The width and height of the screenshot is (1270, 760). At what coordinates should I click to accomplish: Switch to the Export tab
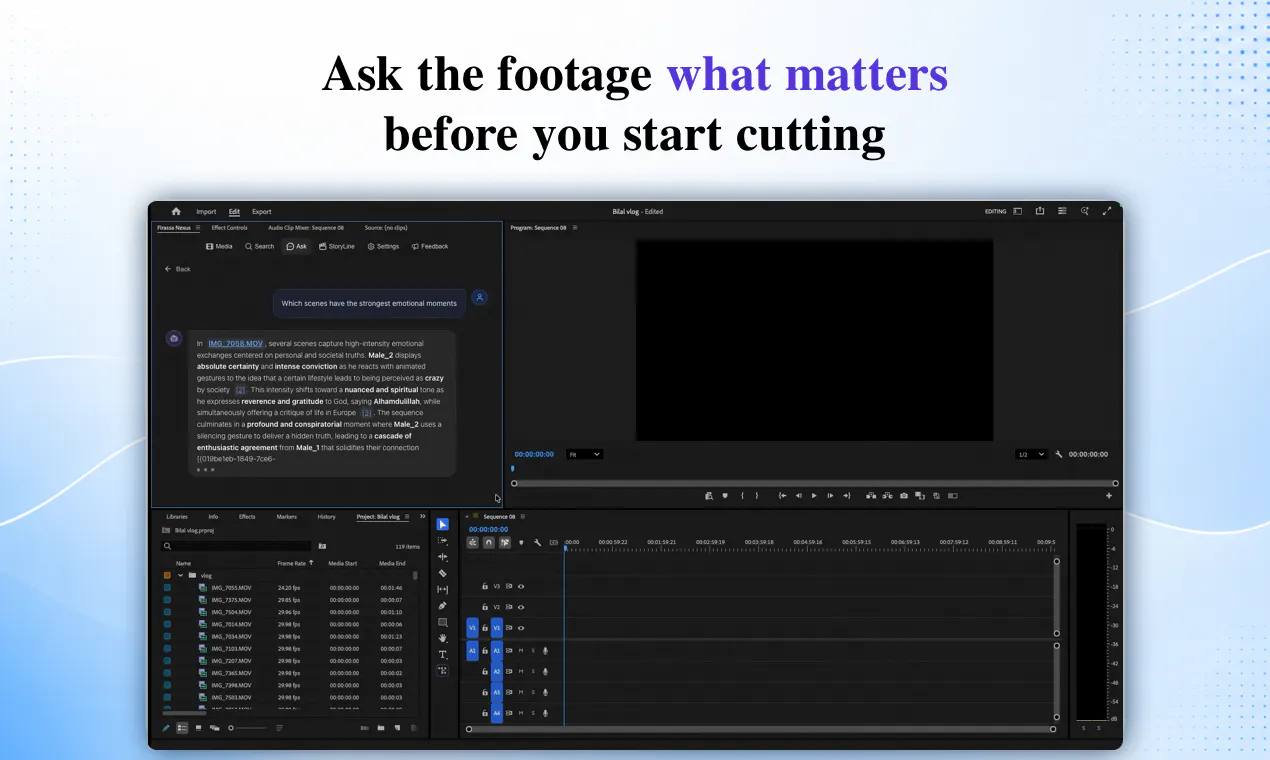[x=262, y=212]
